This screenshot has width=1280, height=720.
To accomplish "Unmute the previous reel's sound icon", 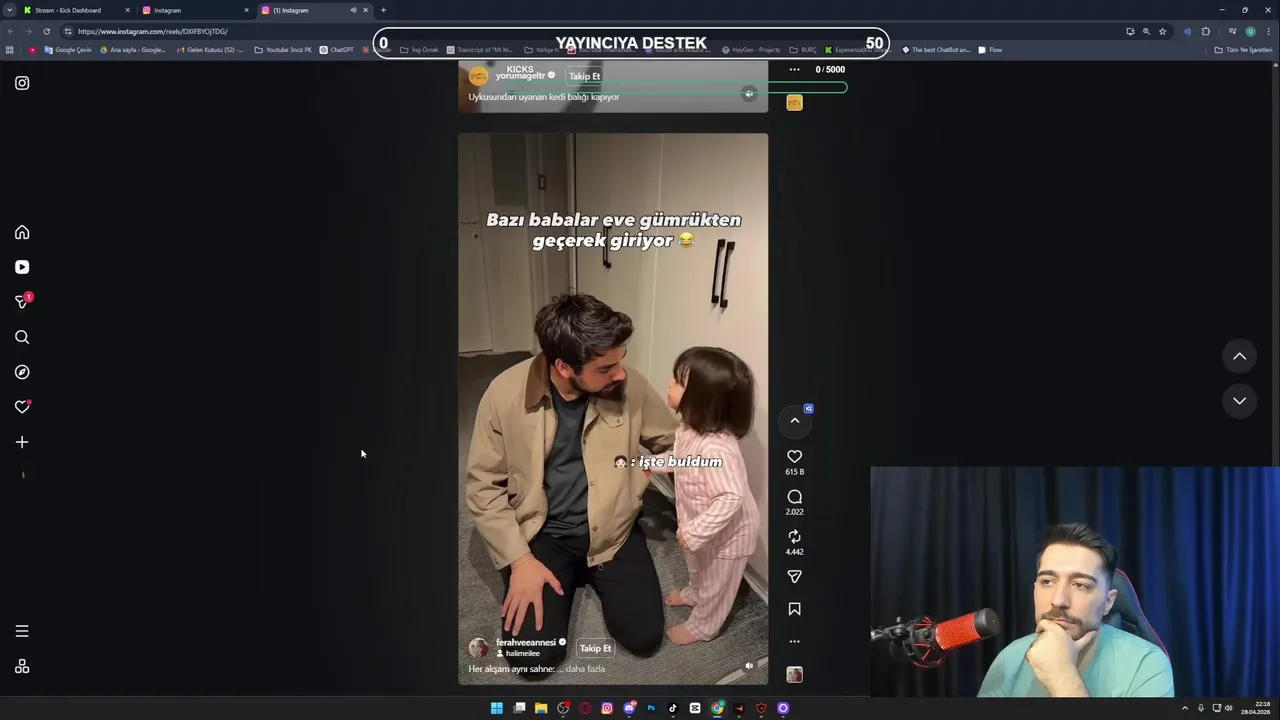I will click(749, 93).
